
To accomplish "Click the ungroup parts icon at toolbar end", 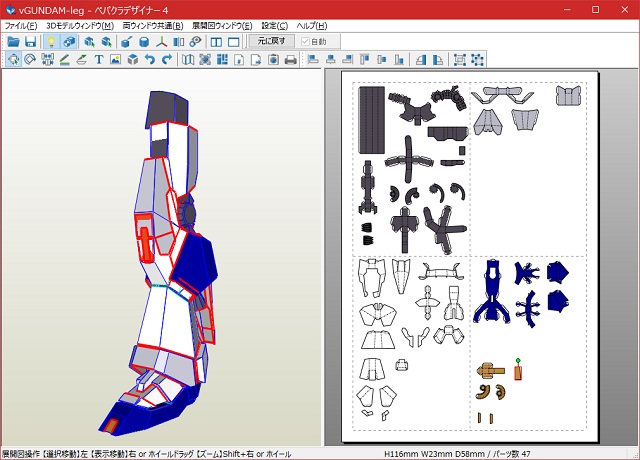I will [477, 60].
